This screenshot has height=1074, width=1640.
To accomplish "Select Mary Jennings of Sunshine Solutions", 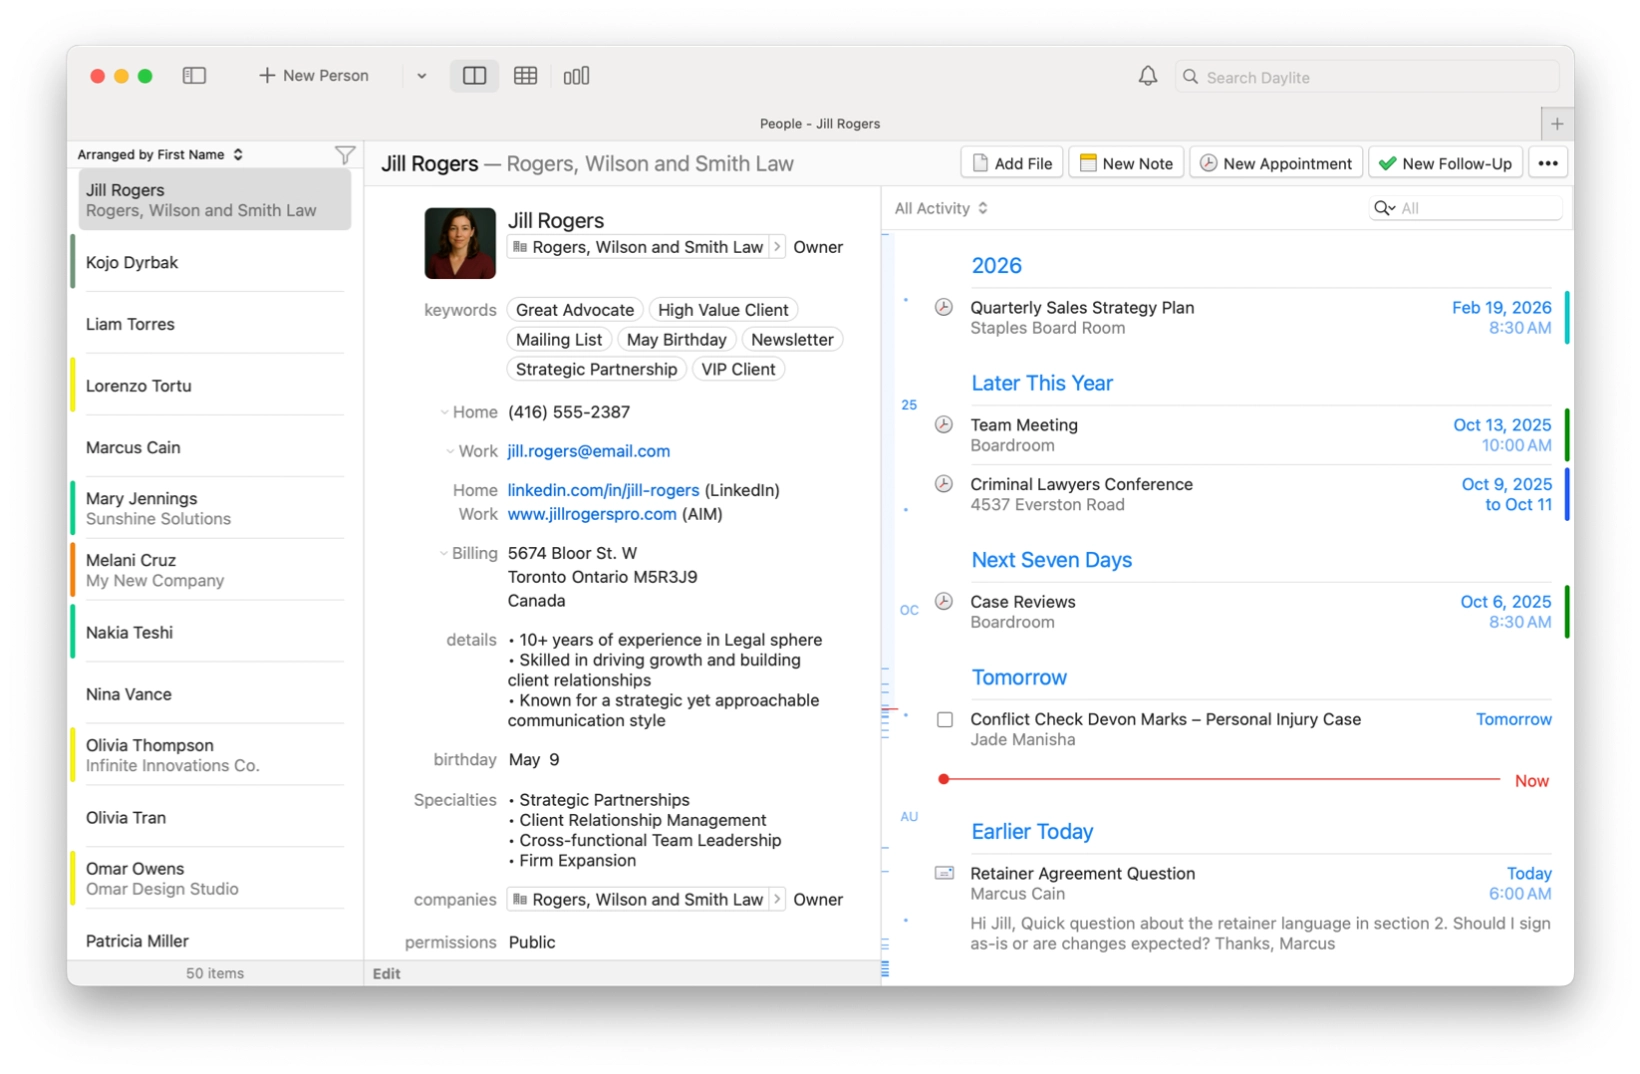I will pyautogui.click(x=214, y=508).
